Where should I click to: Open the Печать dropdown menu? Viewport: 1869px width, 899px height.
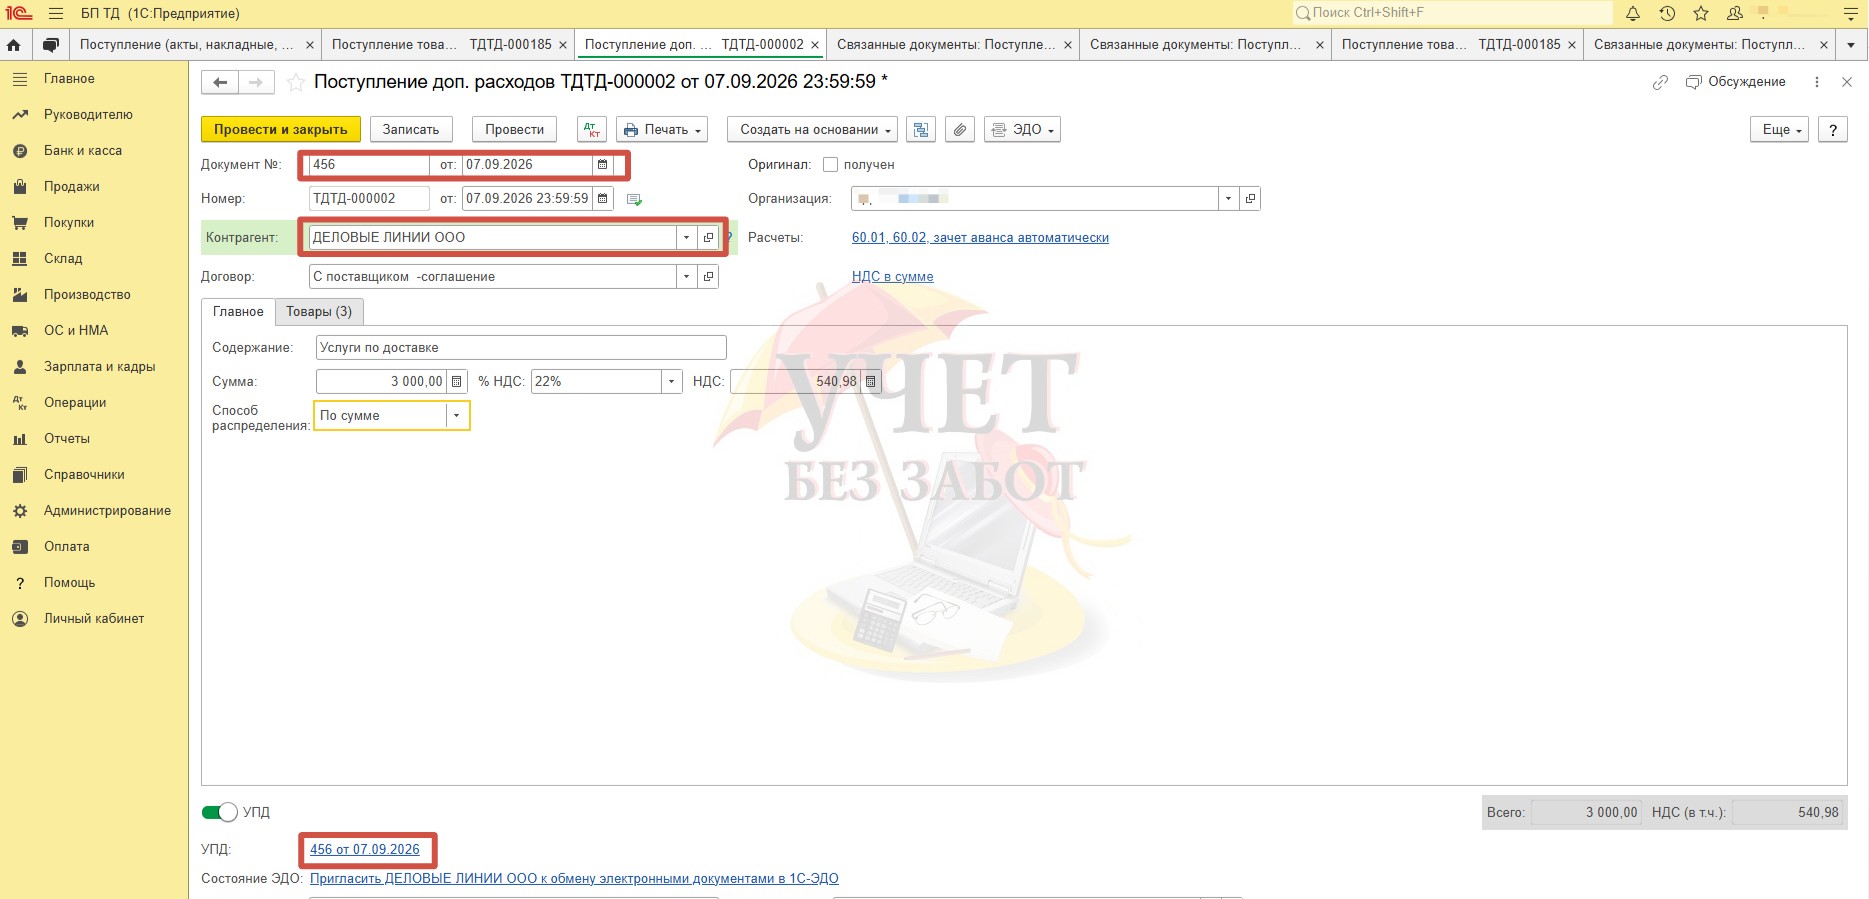coord(662,130)
